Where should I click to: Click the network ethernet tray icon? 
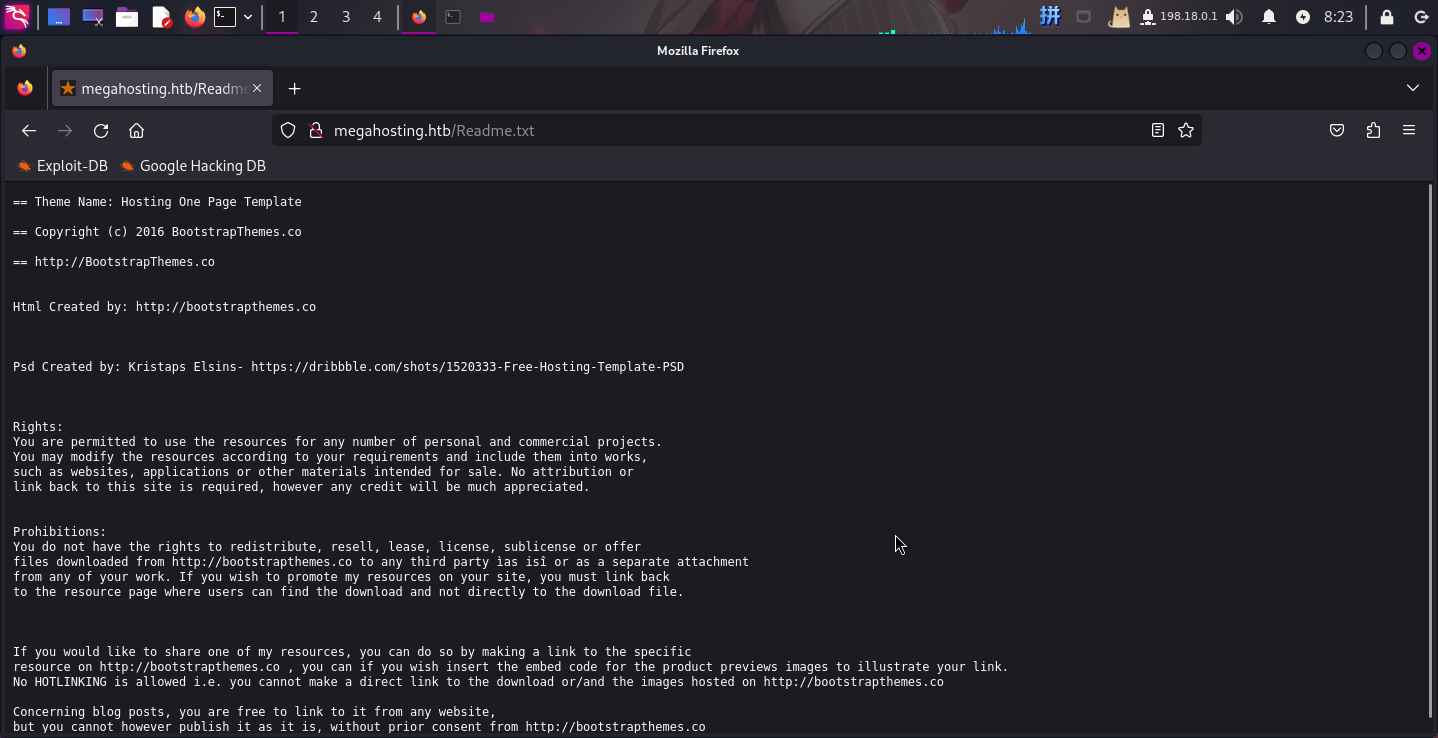pyautogui.click(x=1083, y=16)
